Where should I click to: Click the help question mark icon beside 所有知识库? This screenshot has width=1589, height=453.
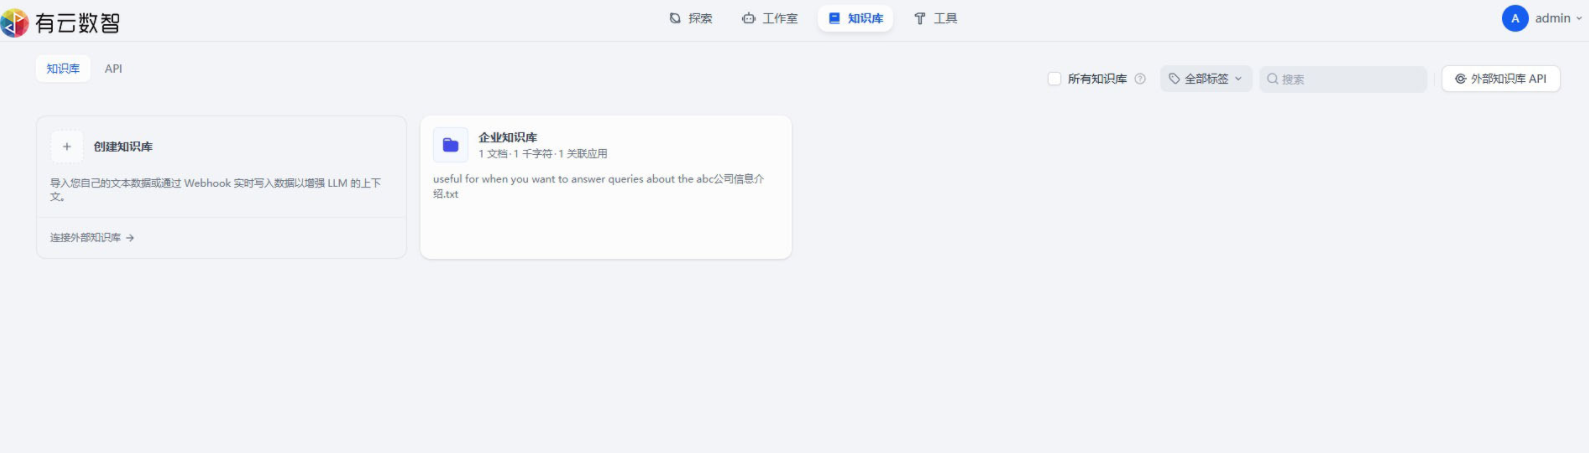coord(1140,79)
